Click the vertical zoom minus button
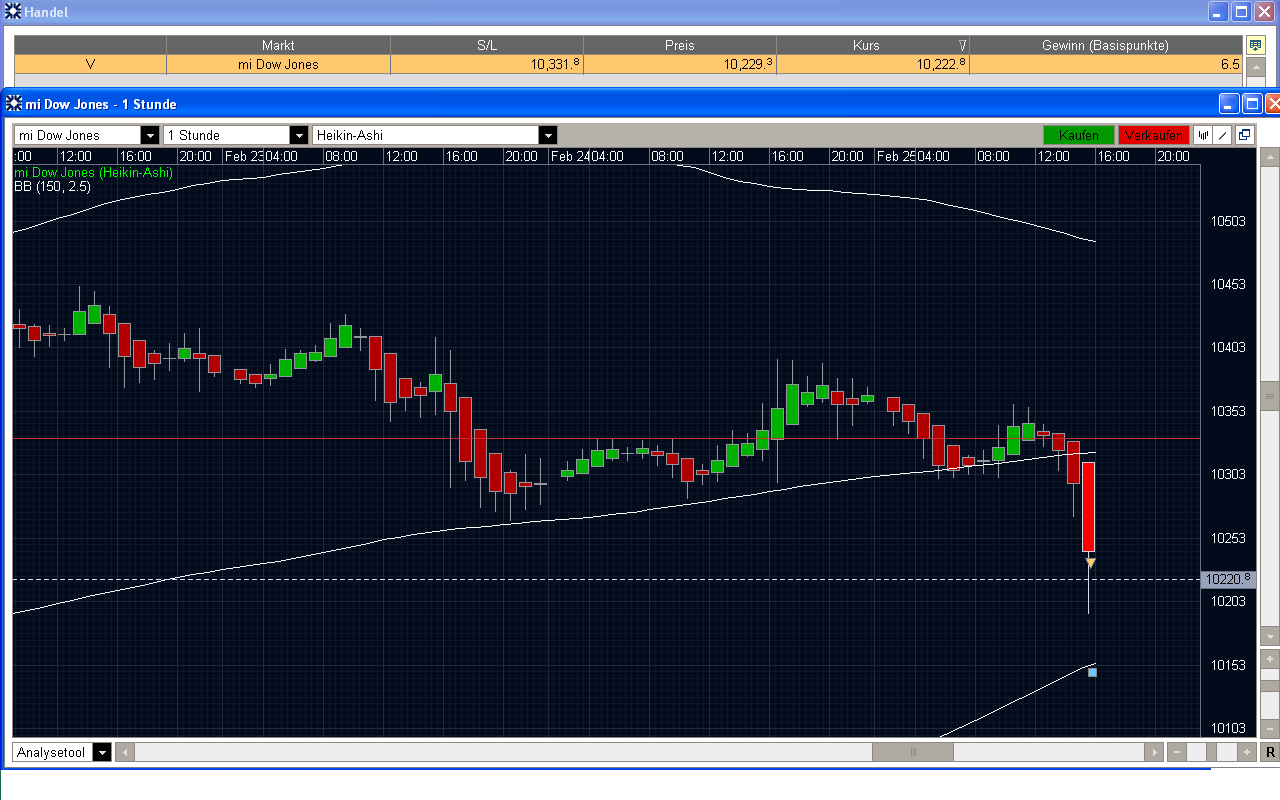Image resolution: width=1280 pixels, height=800 pixels. point(1270,728)
